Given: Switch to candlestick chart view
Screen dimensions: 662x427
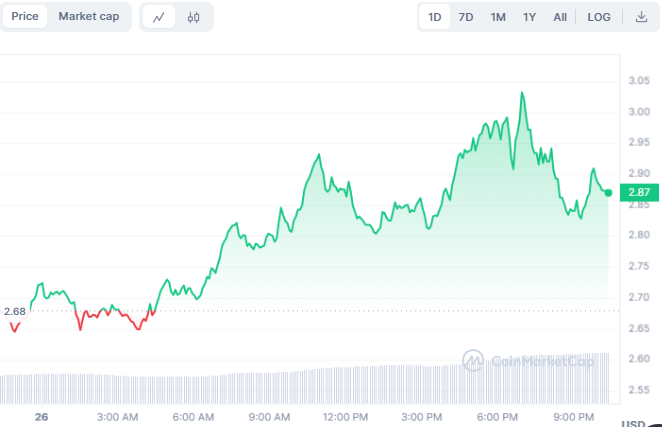Looking at the screenshot, I should (194, 17).
